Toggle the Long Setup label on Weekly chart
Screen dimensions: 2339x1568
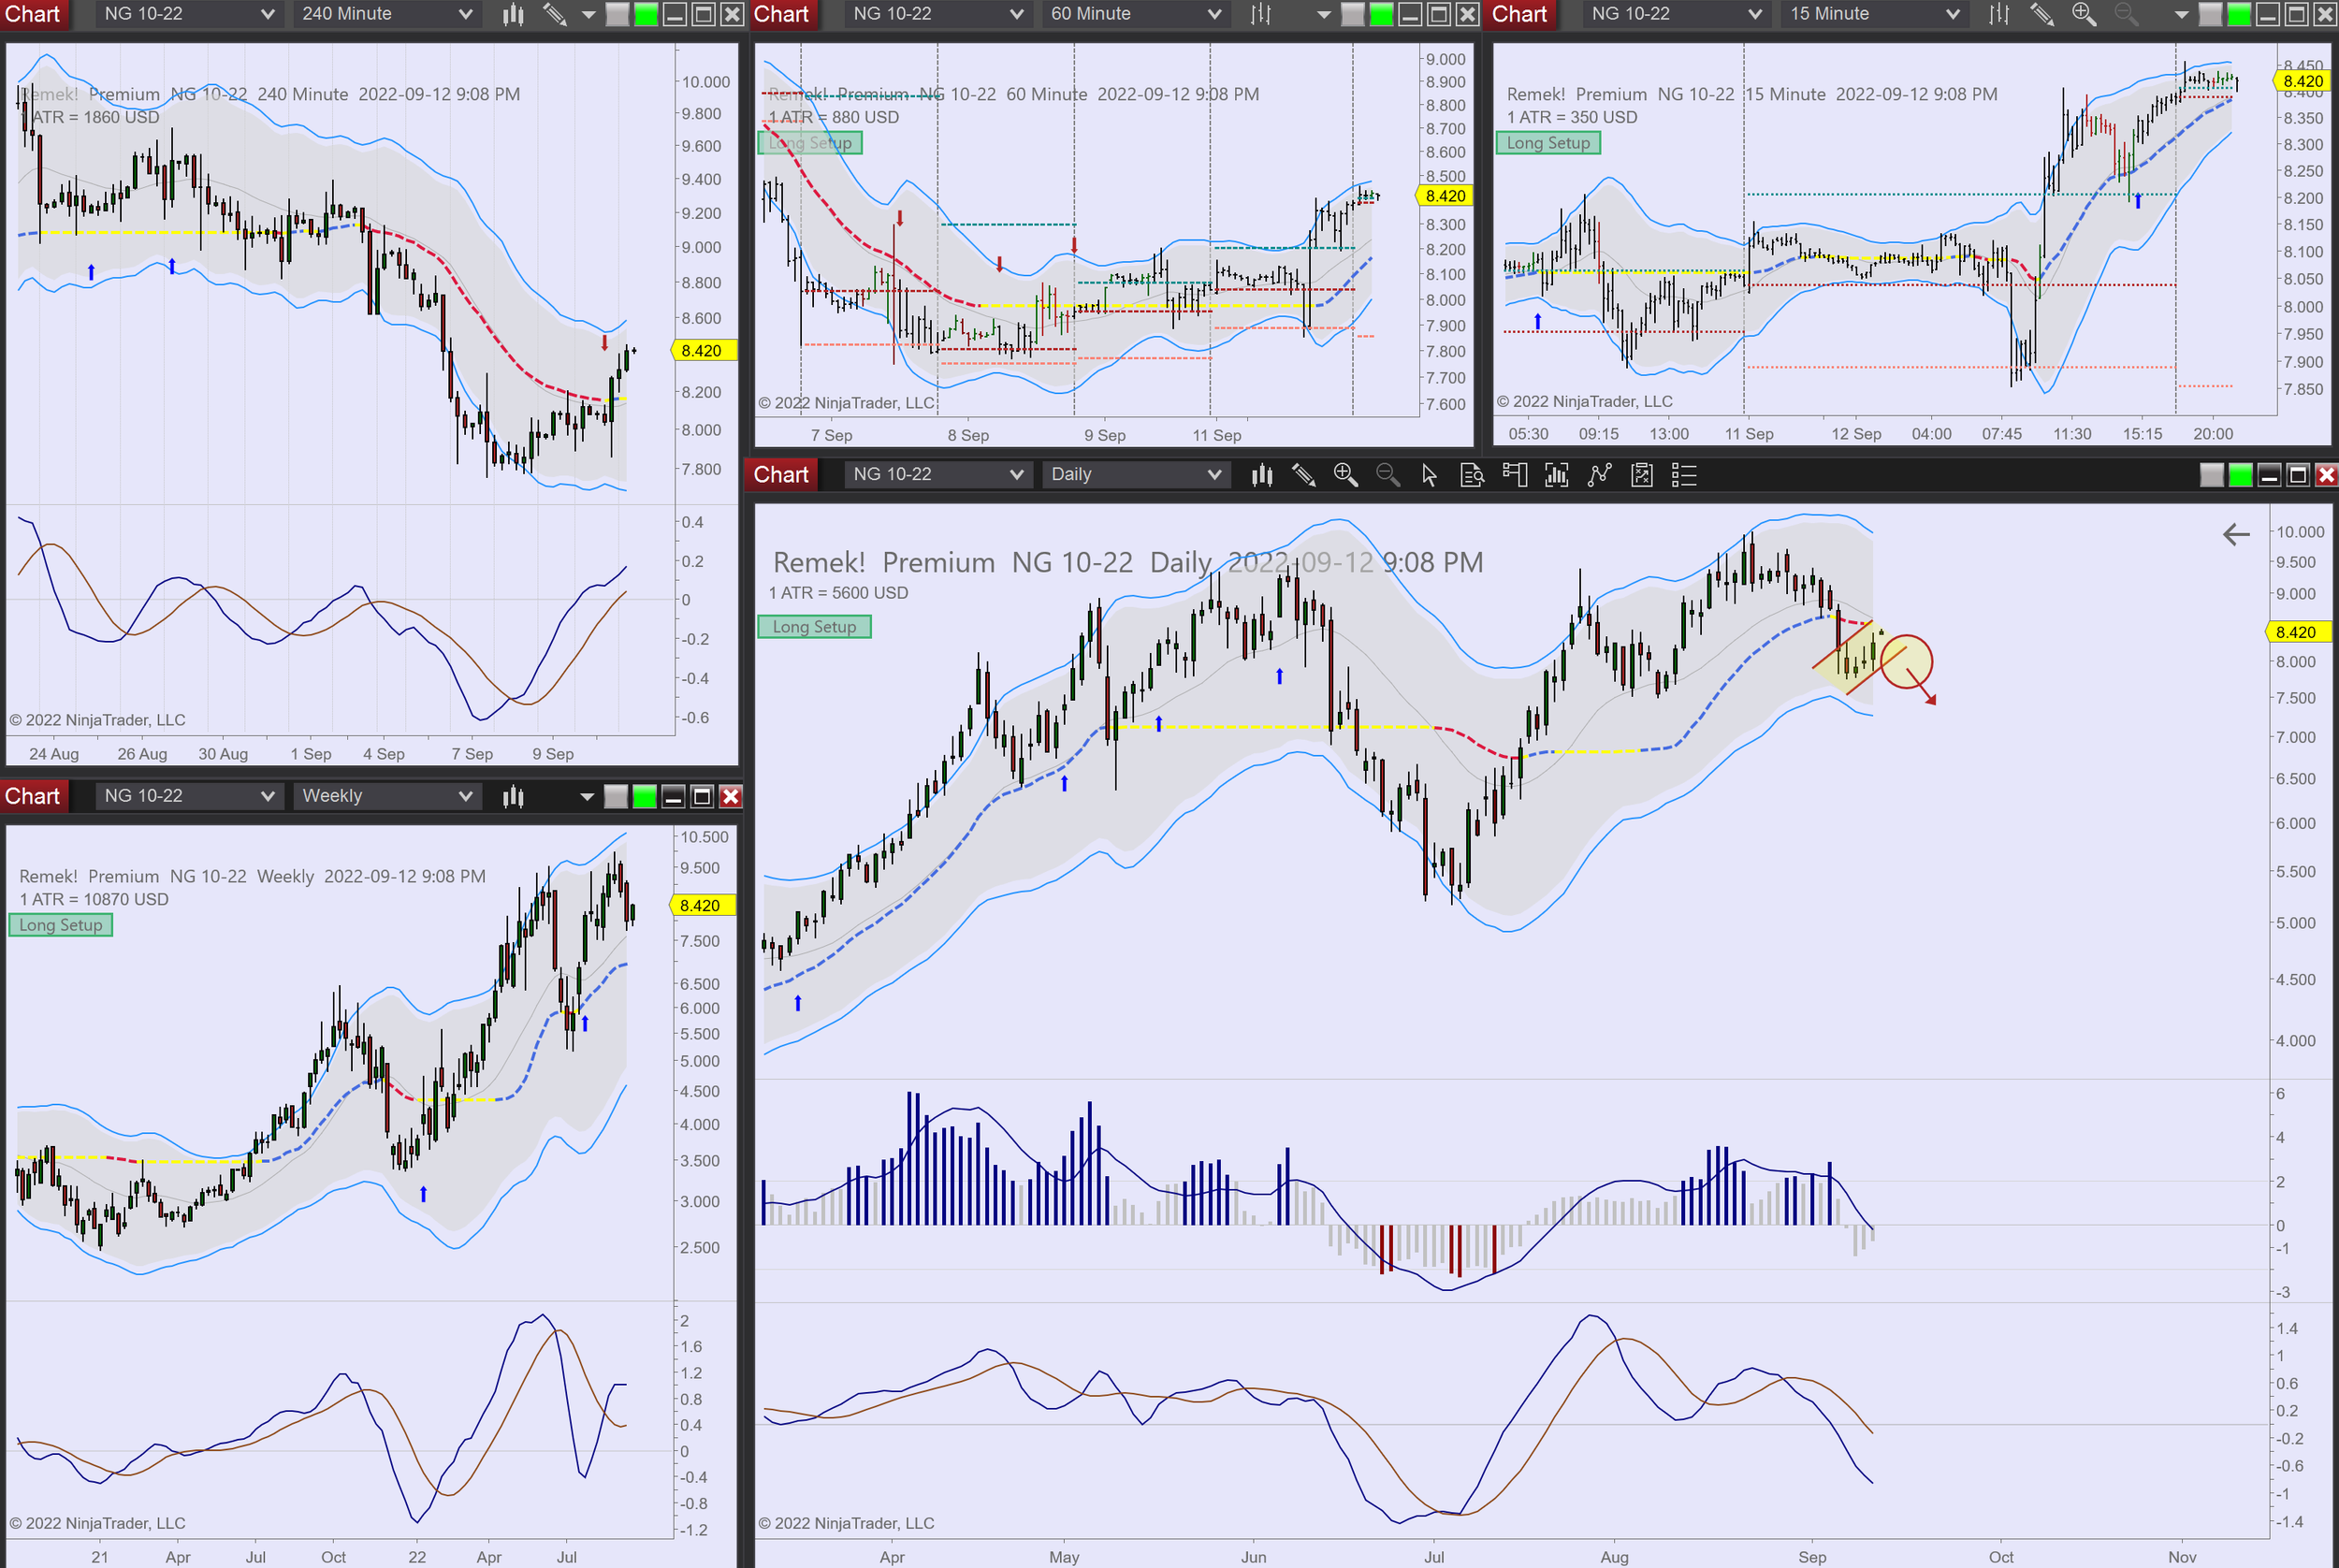pos(61,925)
